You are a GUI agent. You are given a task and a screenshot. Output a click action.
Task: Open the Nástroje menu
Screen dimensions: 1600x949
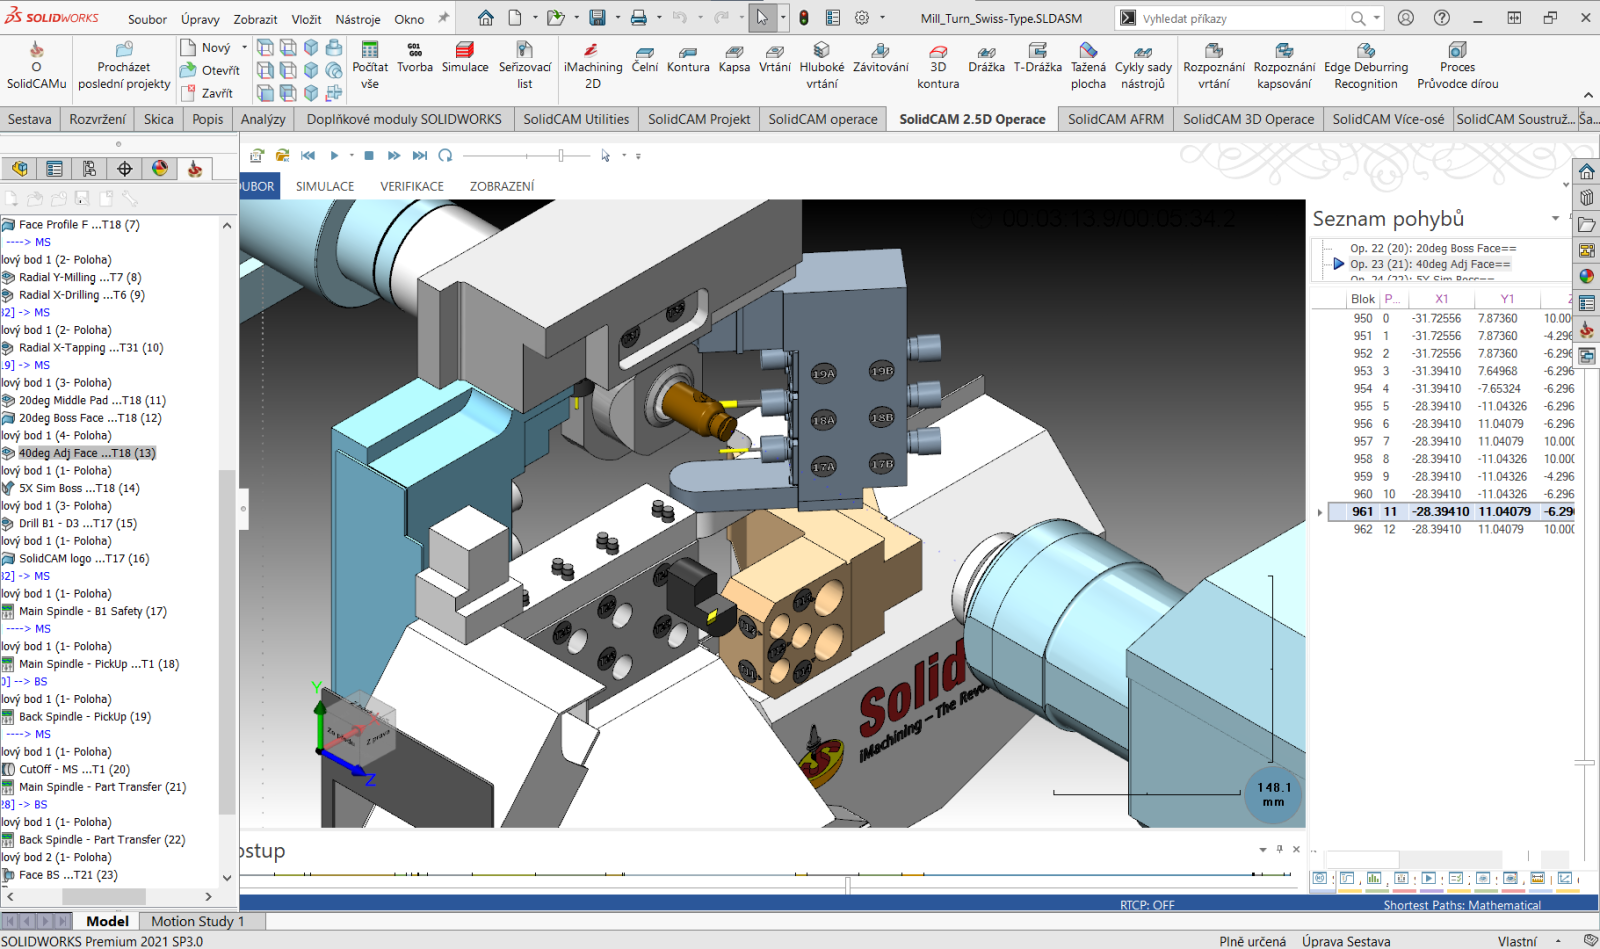[x=358, y=19]
